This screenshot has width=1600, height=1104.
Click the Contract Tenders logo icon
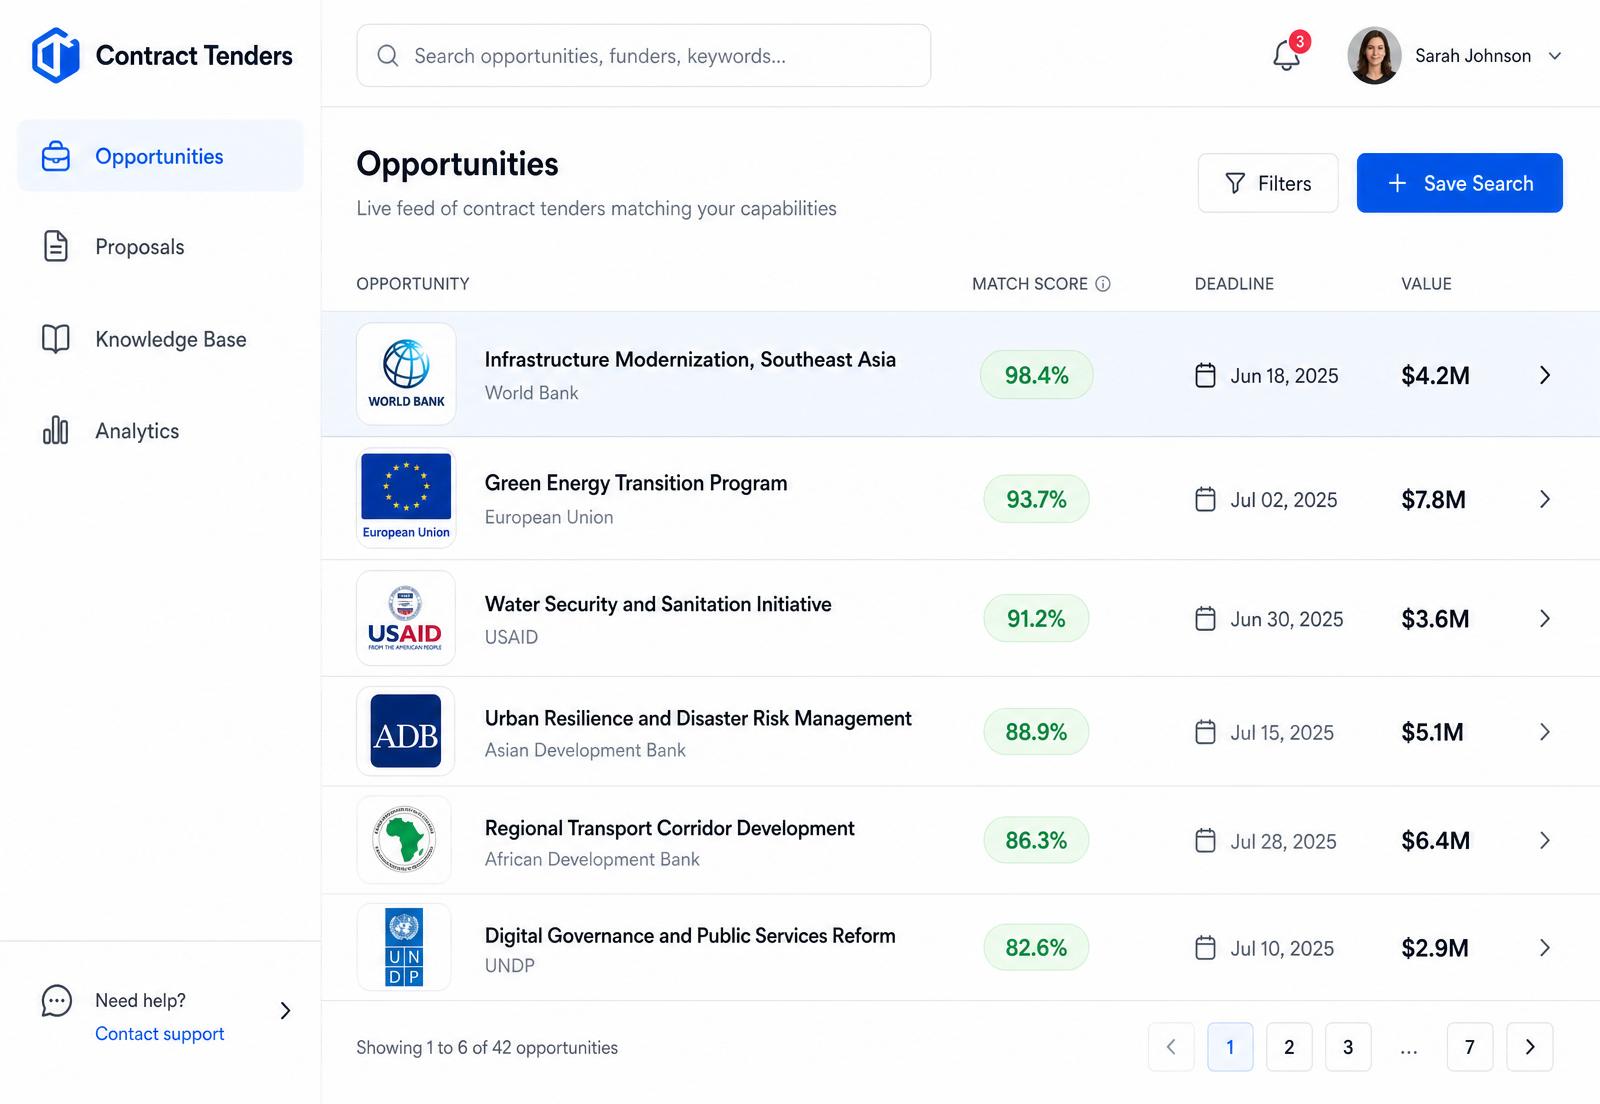tap(55, 55)
